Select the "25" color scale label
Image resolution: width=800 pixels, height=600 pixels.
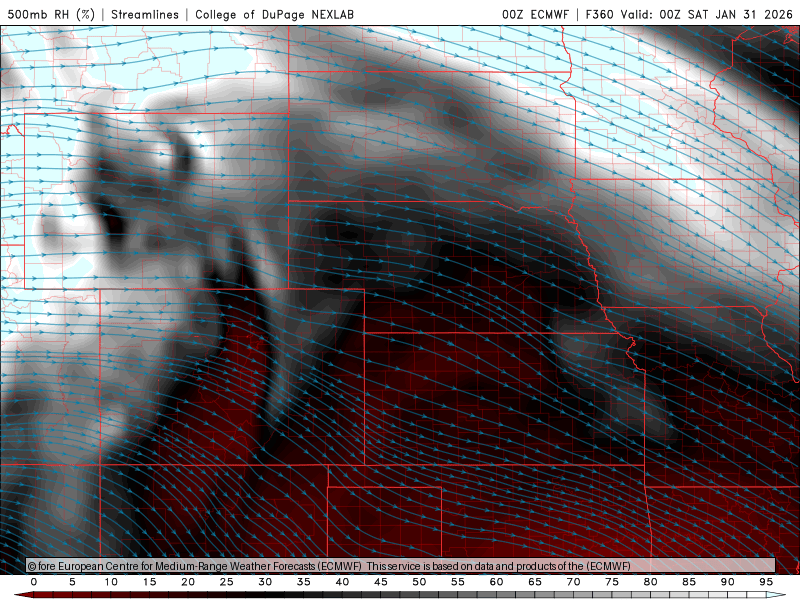[227, 582]
